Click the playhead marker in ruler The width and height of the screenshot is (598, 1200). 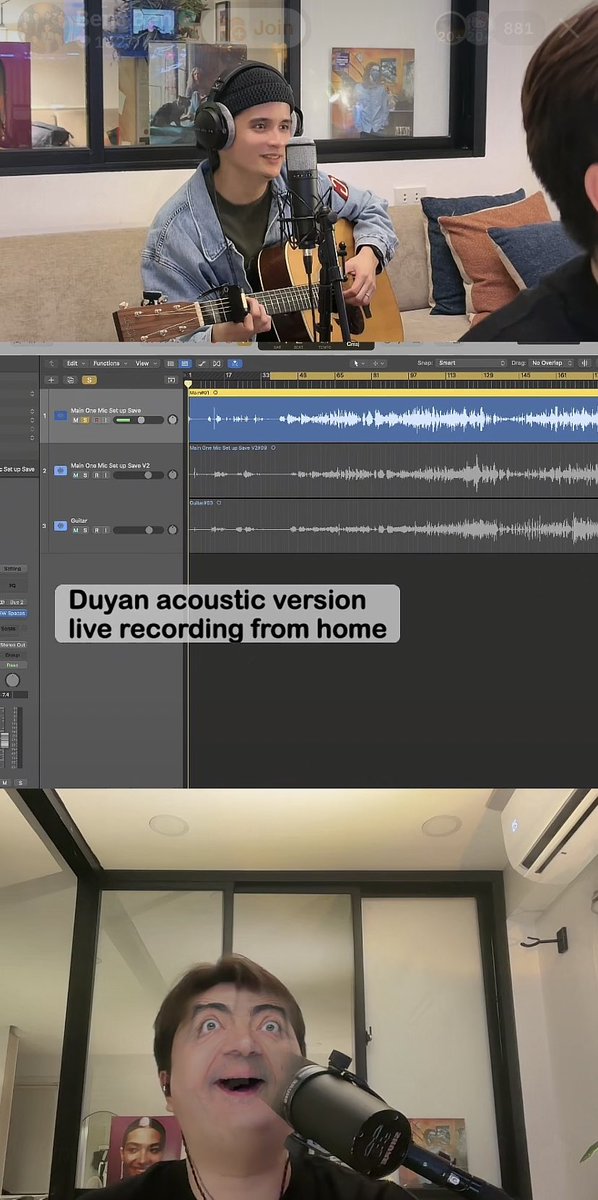(187, 383)
